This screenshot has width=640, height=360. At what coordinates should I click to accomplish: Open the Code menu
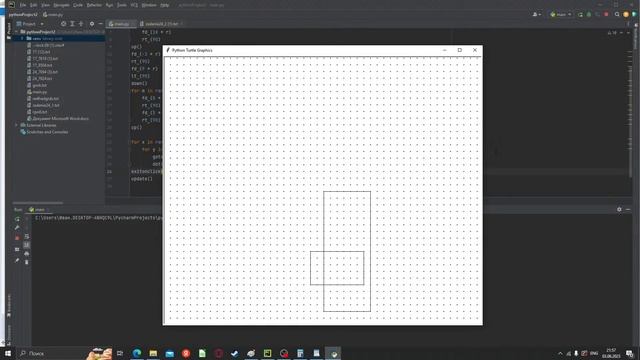78,5
